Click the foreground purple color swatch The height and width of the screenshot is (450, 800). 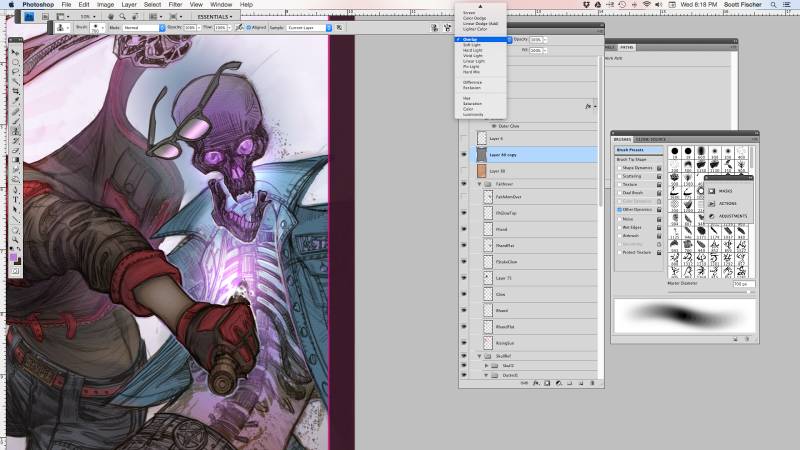click(x=13, y=257)
